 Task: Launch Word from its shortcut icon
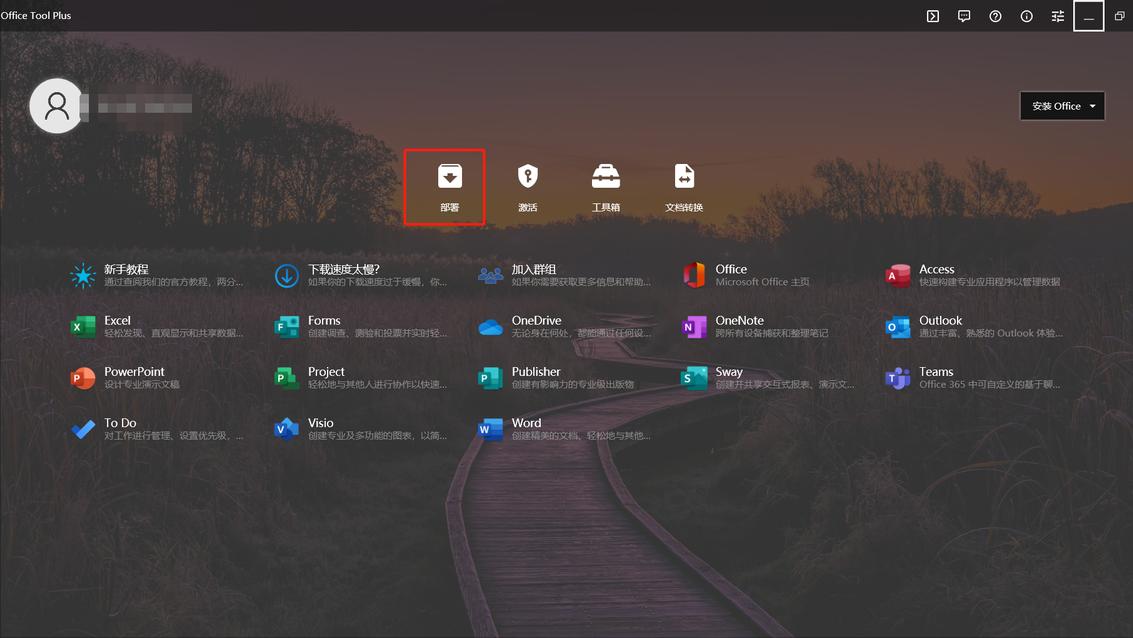pyautogui.click(x=489, y=429)
